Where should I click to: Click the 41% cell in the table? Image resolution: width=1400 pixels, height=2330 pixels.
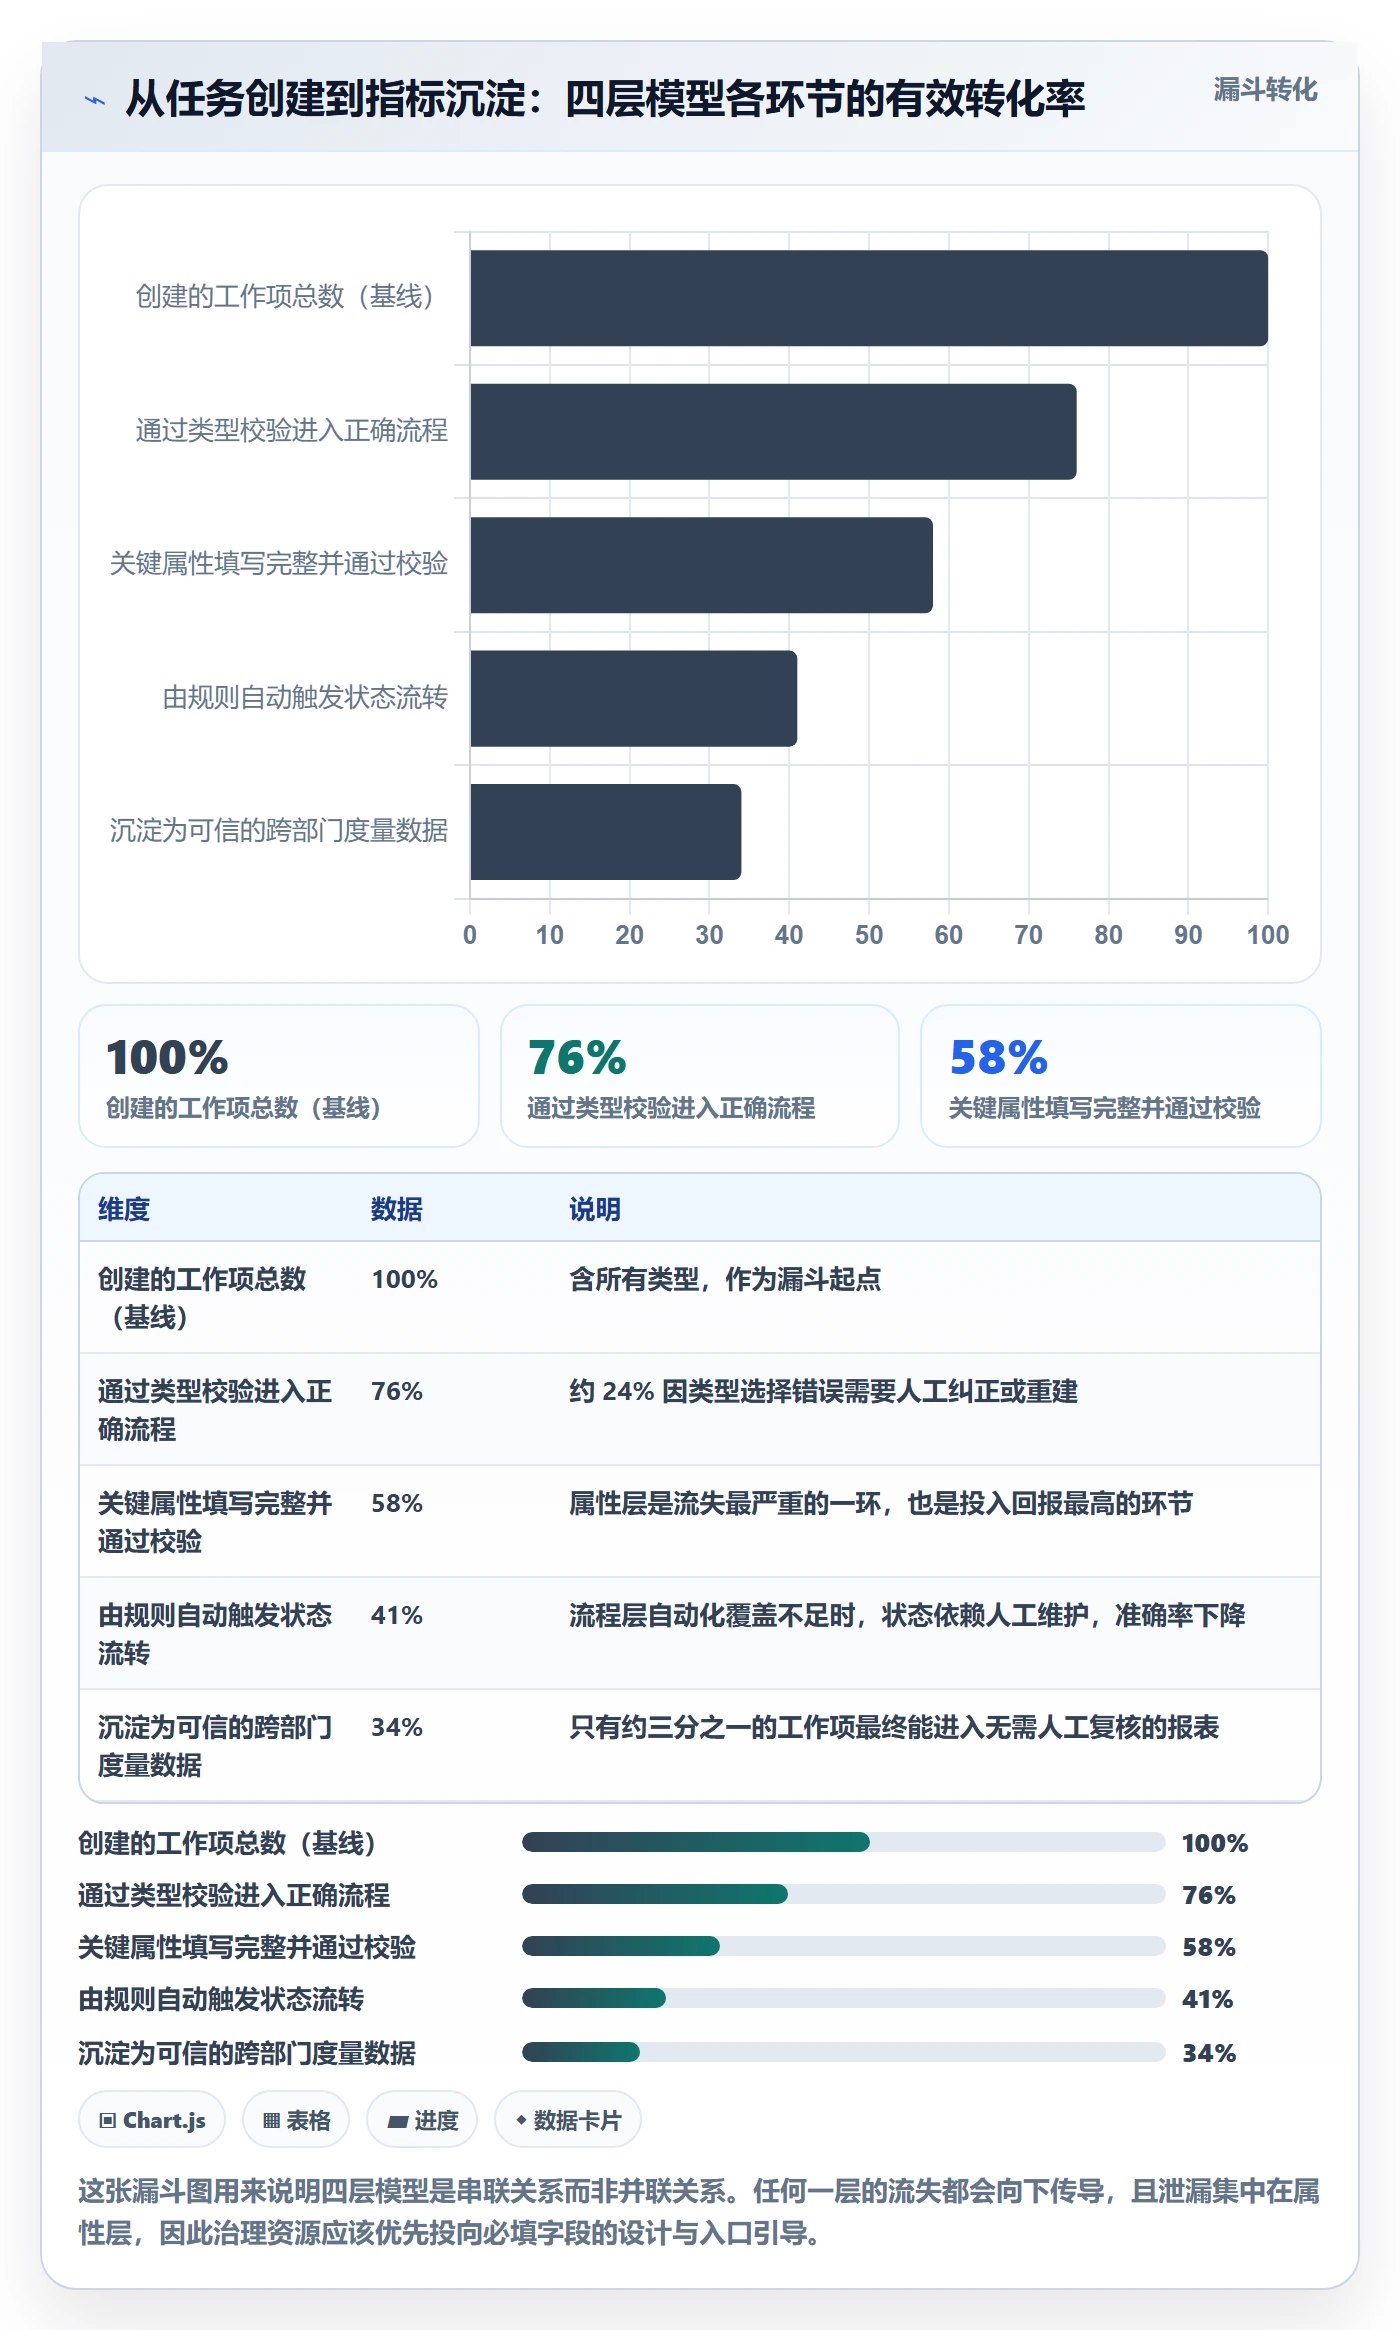(x=397, y=1615)
